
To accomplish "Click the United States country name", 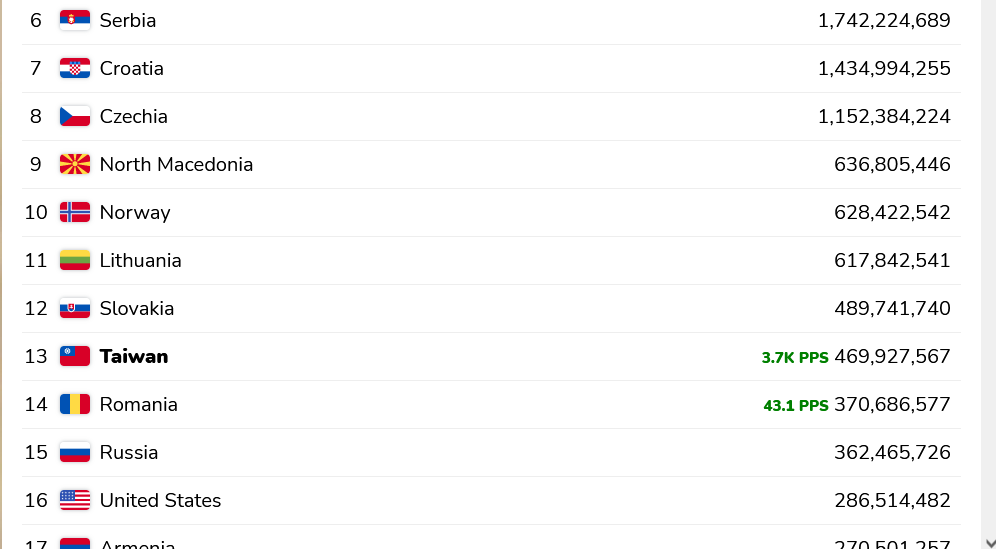I will tap(160, 500).
